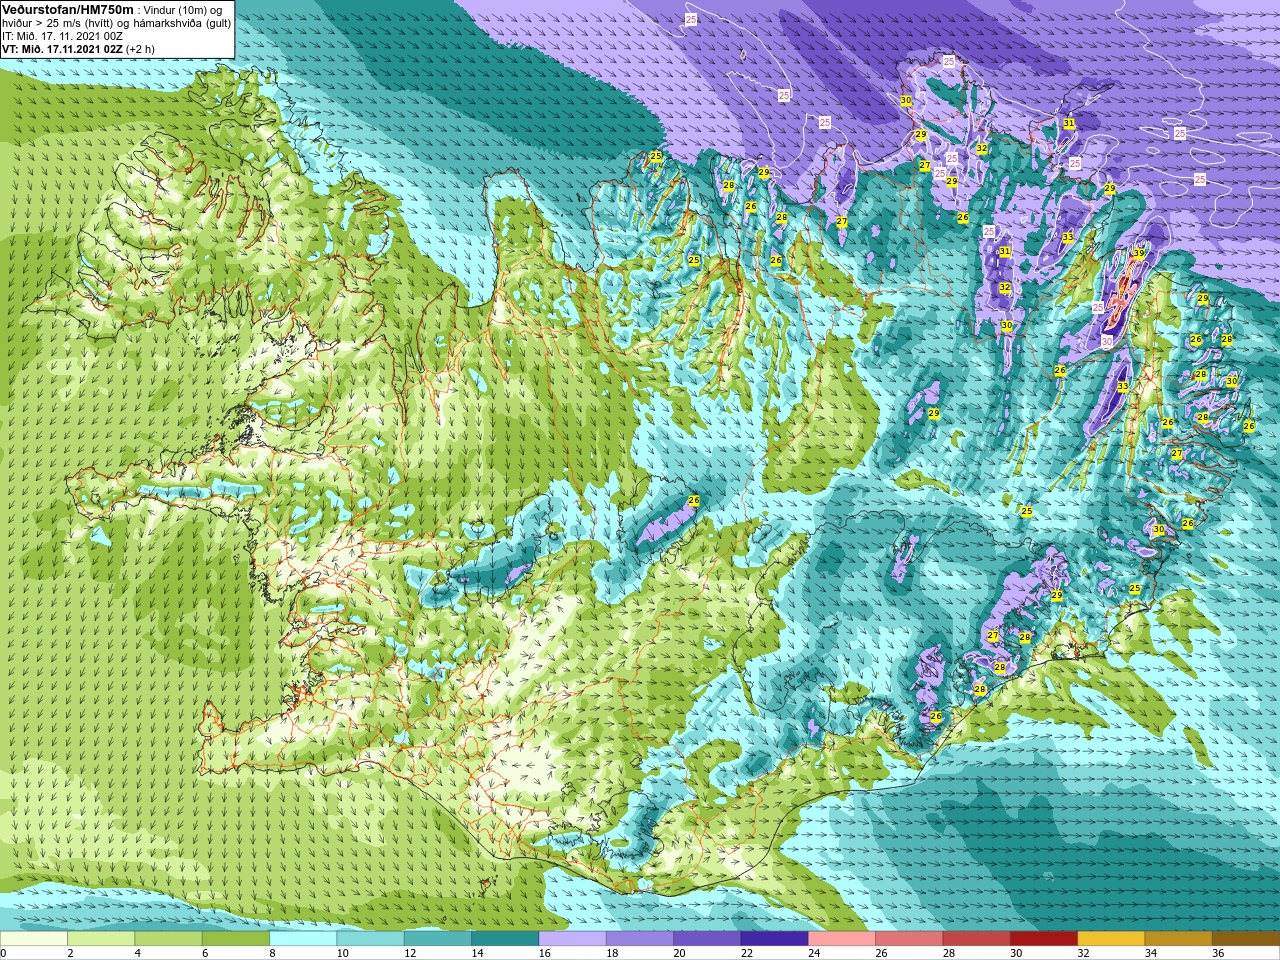This screenshot has height=960, width=1280.
Task: Click the 'Vindur (10m) og' header text
Action: click(184, 10)
